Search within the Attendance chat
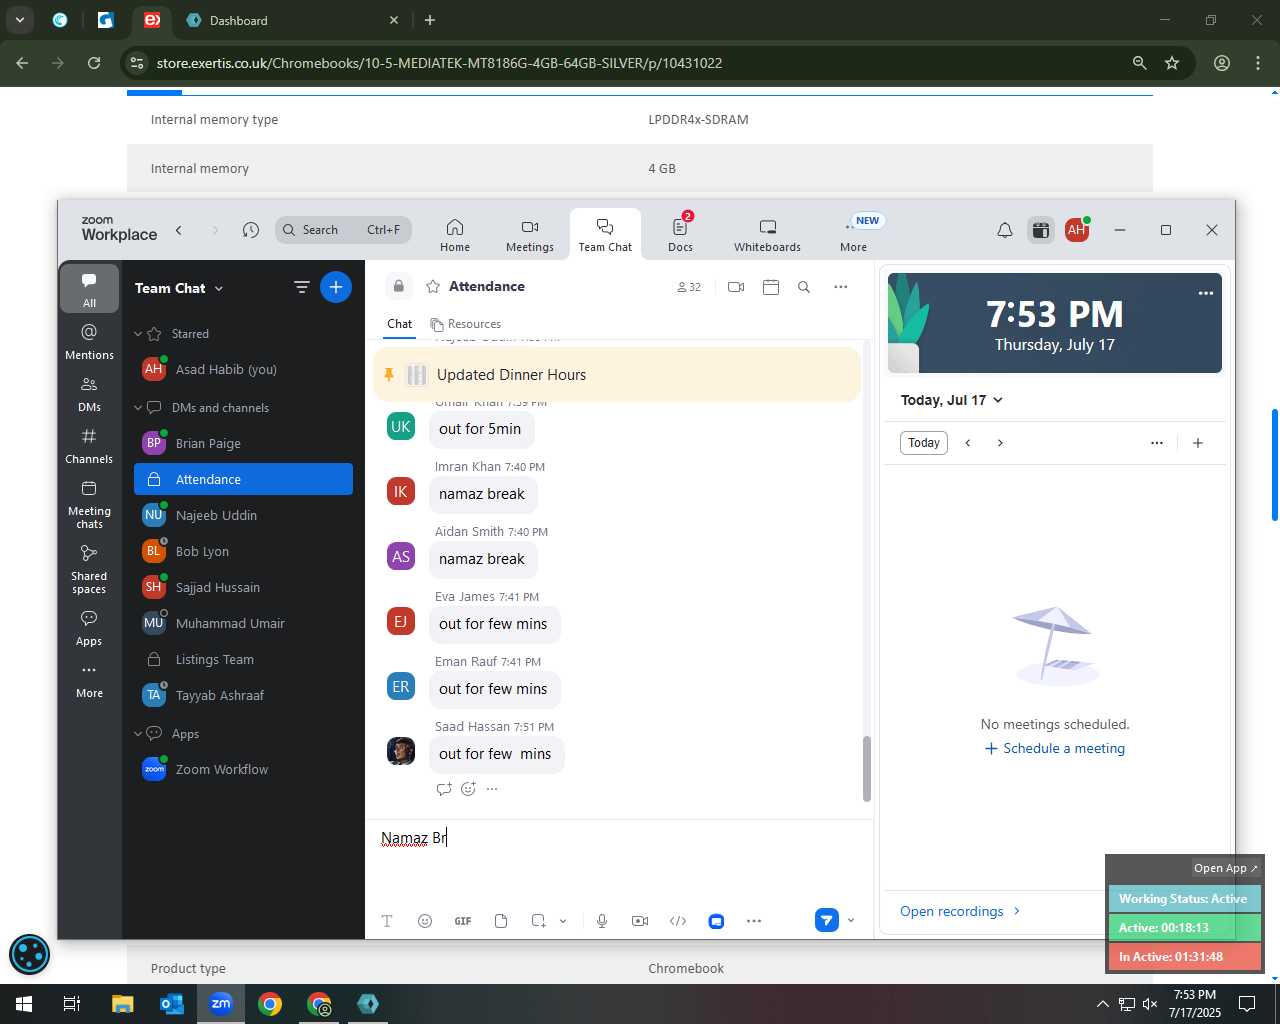1280x1024 pixels. pos(804,287)
